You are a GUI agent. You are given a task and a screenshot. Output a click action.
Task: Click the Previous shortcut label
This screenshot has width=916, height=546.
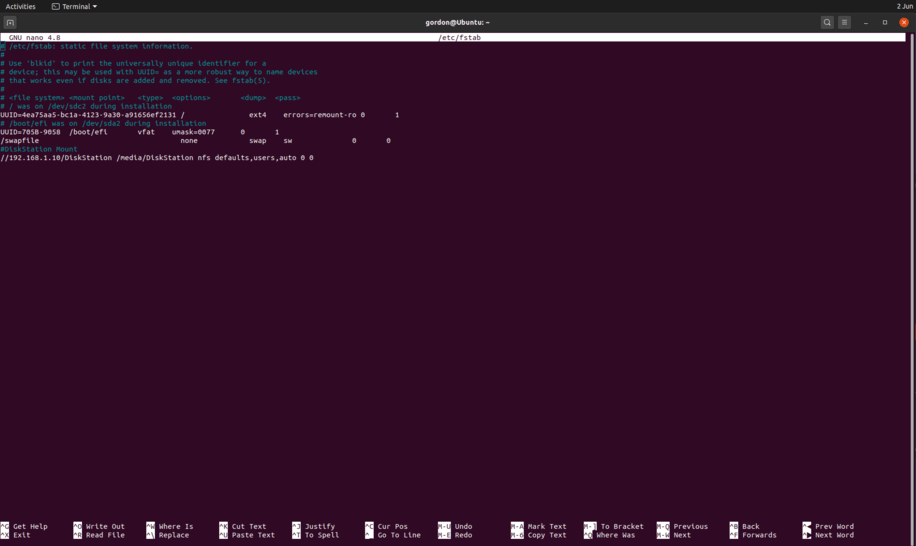691,527
